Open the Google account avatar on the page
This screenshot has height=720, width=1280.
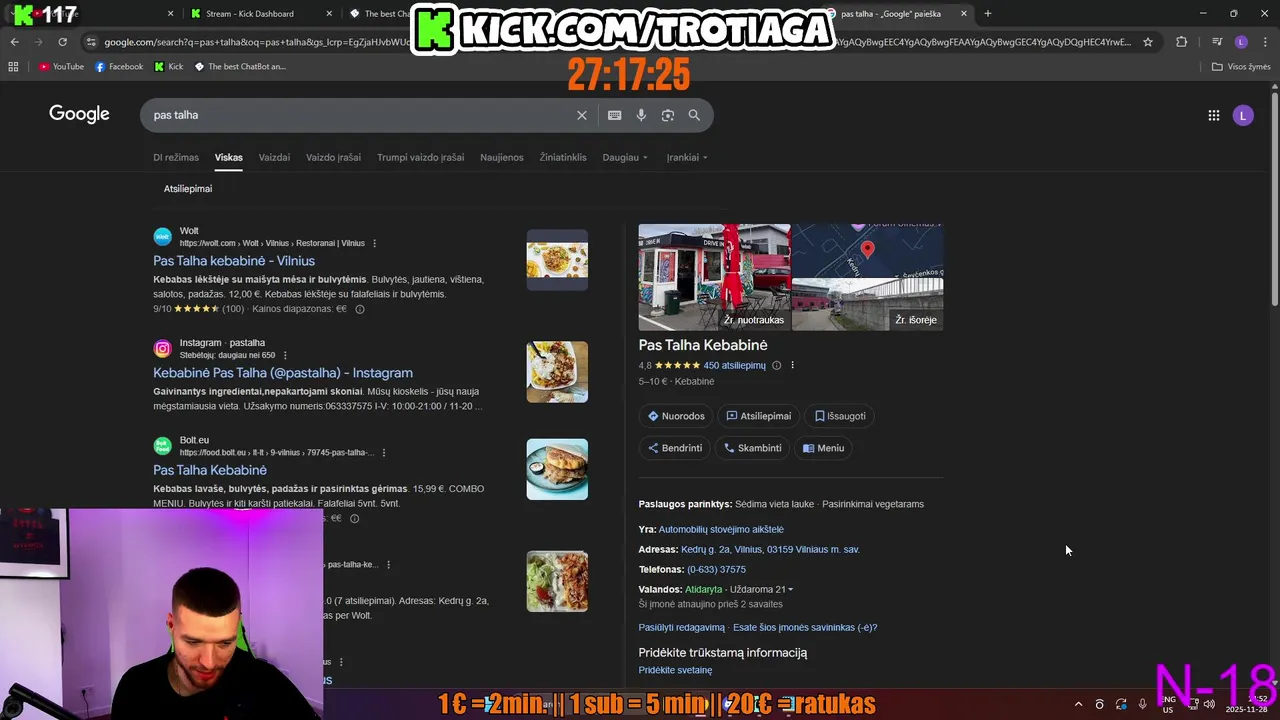[1243, 115]
